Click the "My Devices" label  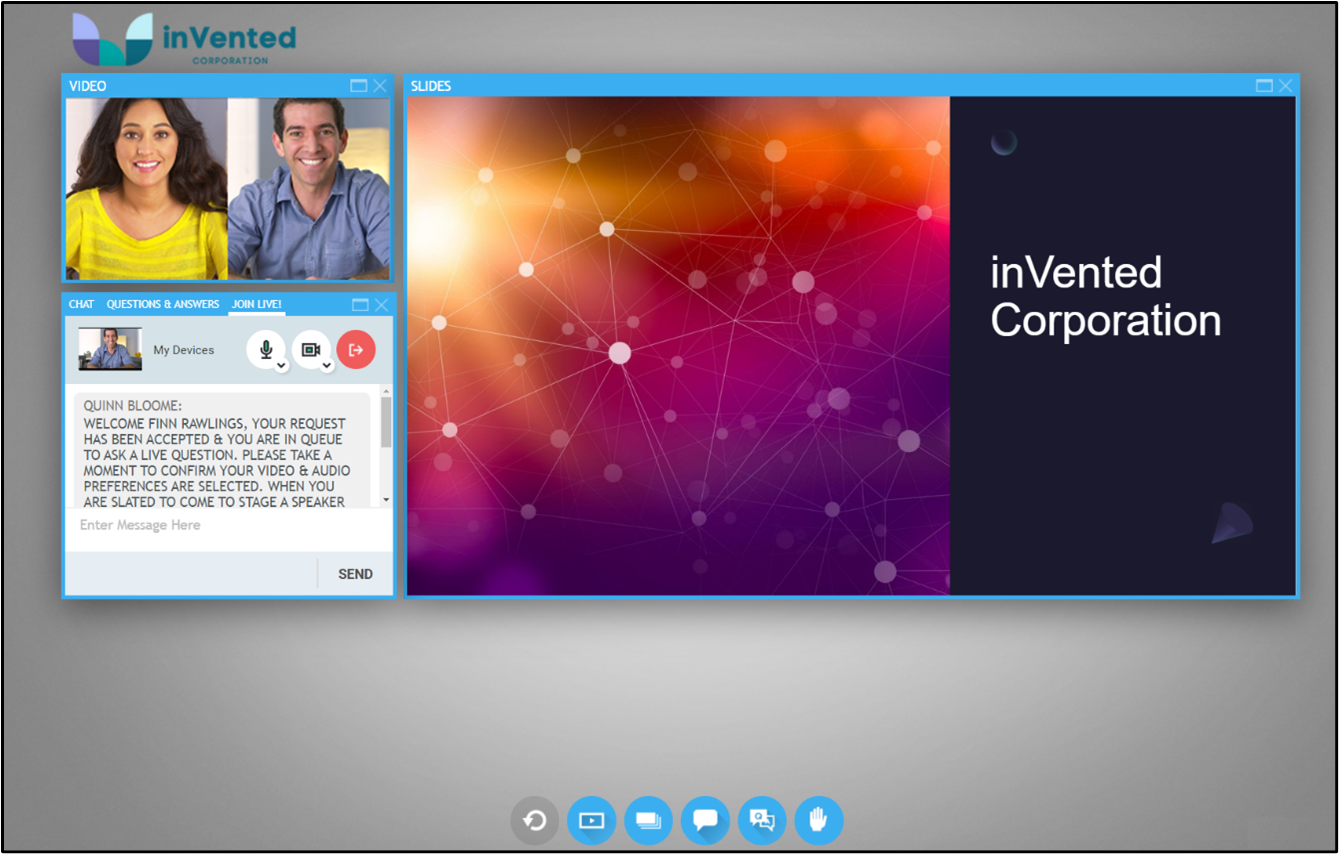(184, 350)
